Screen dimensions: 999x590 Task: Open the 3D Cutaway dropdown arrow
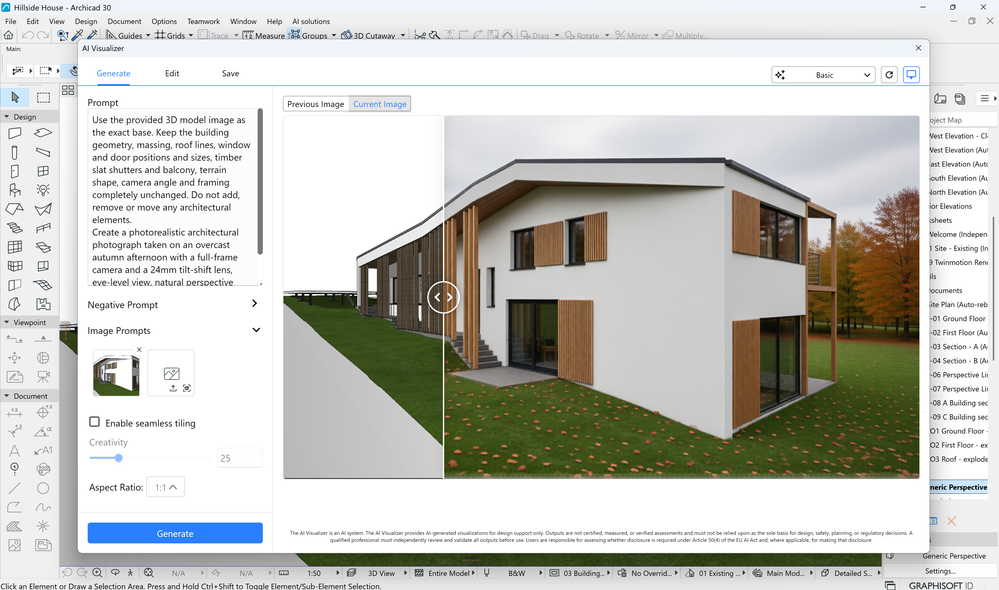[403, 36]
